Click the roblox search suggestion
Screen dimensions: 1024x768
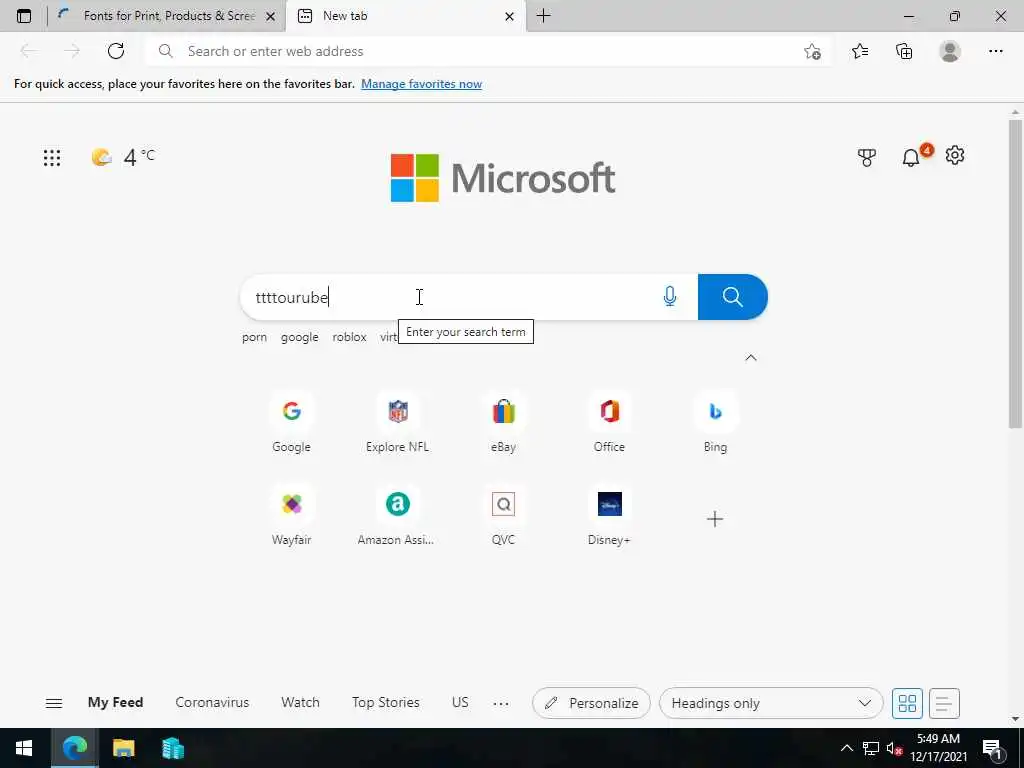(x=349, y=337)
